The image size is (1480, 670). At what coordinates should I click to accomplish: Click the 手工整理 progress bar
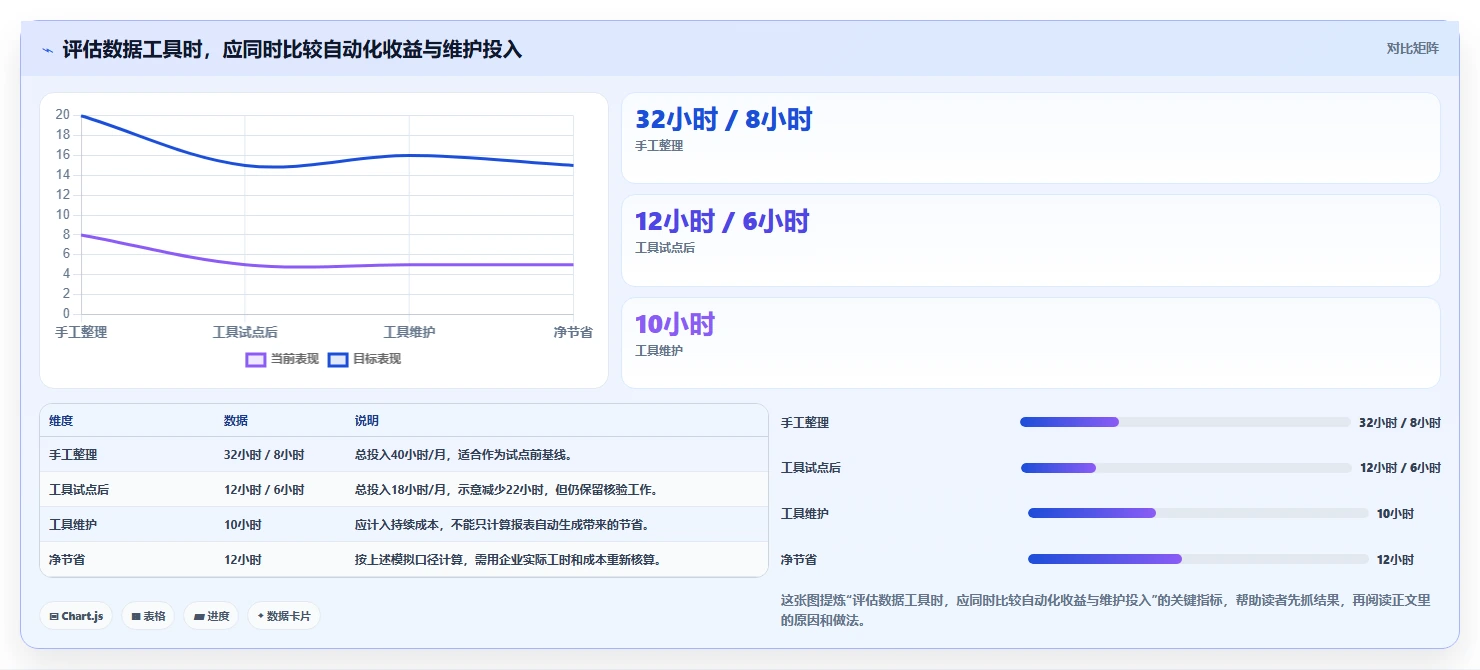pyautogui.click(x=1185, y=422)
